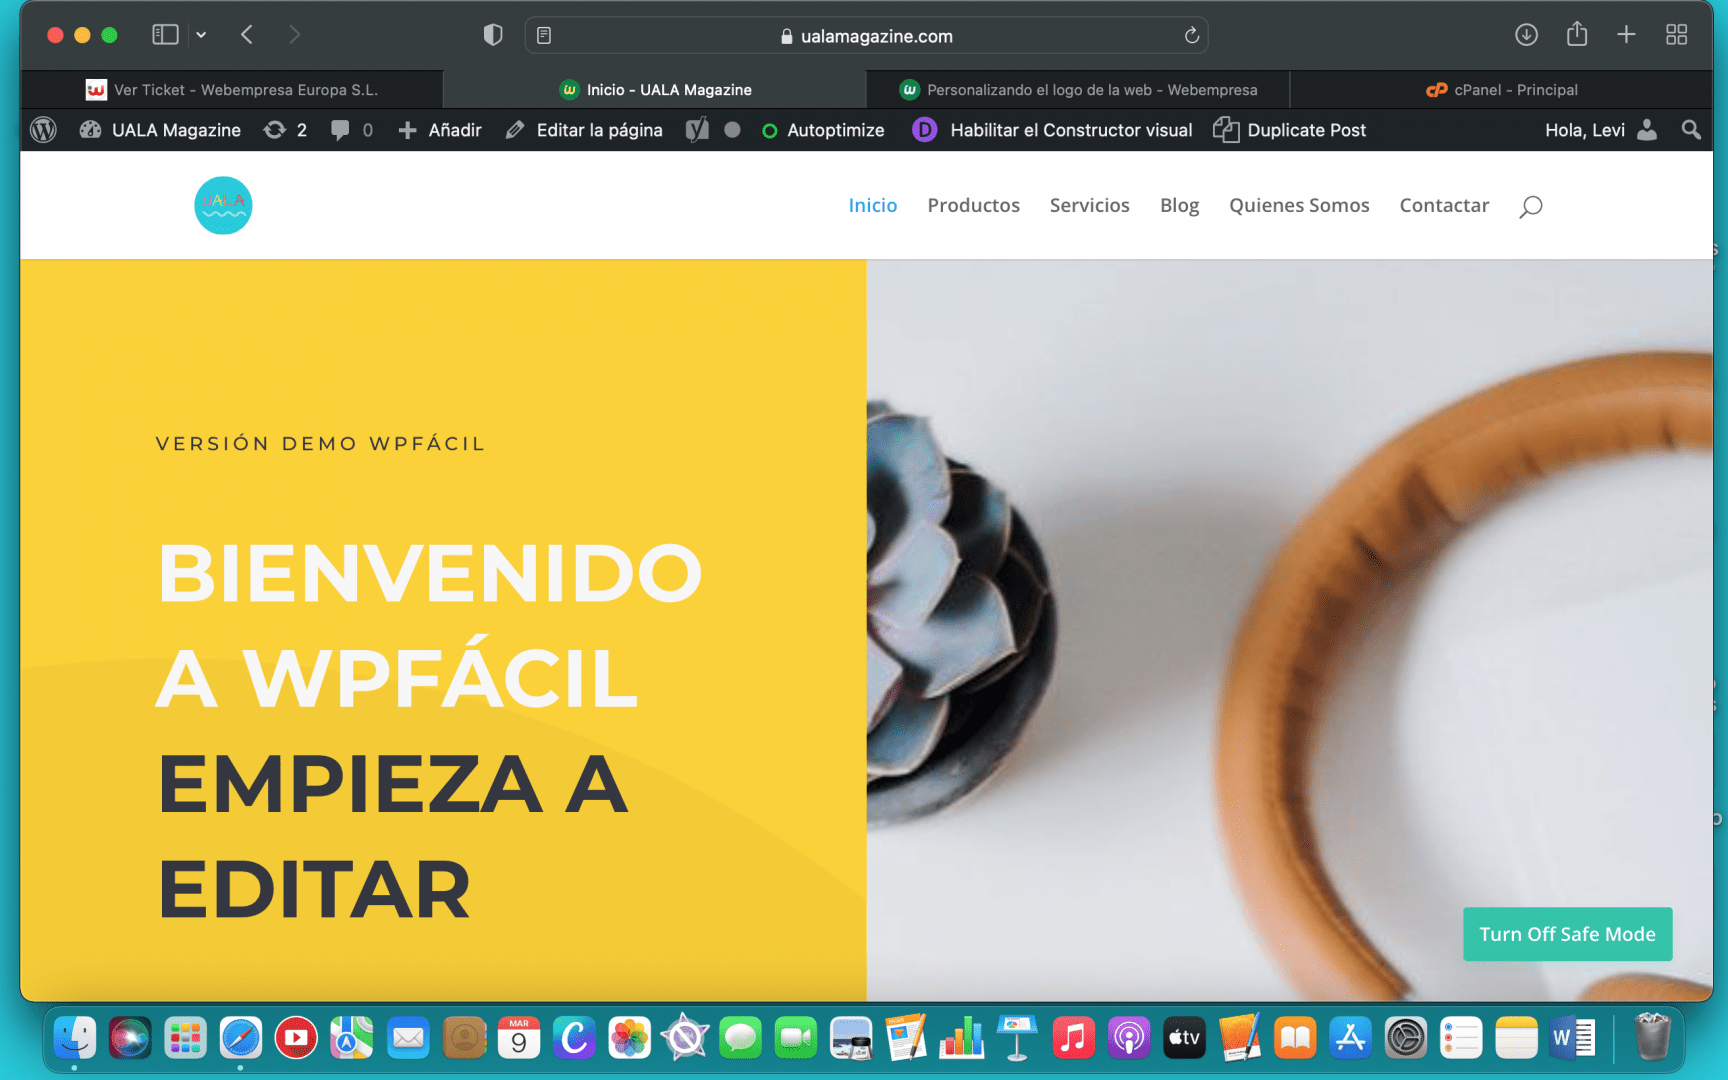Screen dimensions: 1728x1080
Task: Open the Servicios page
Action: click(x=1090, y=205)
